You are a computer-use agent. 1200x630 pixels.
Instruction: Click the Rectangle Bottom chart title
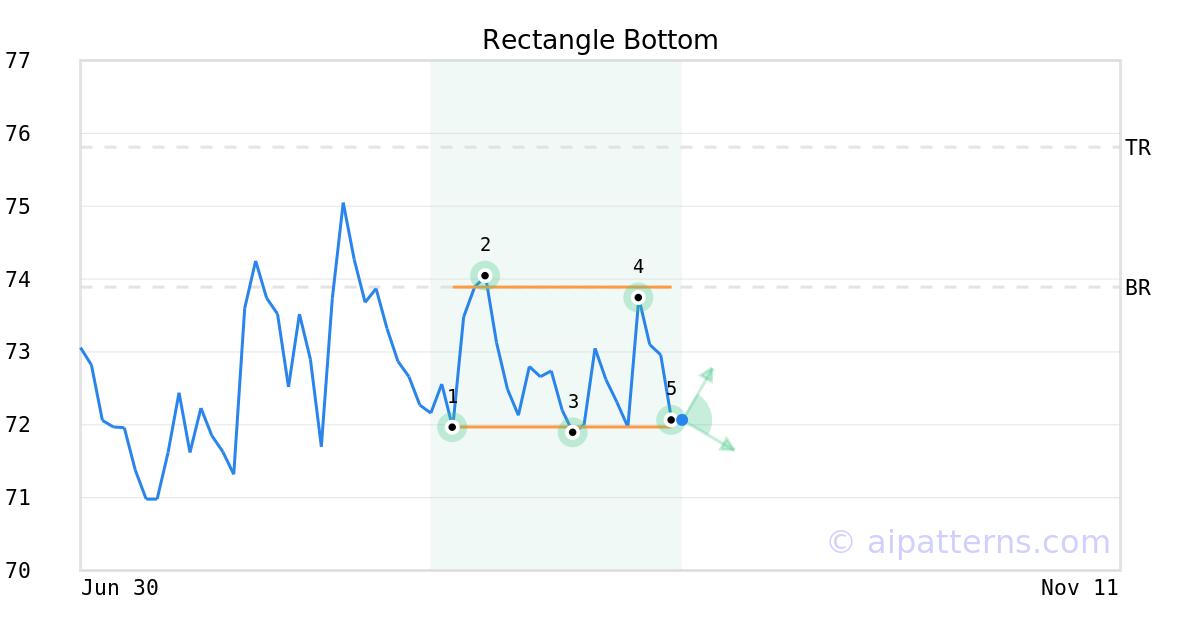tap(600, 40)
